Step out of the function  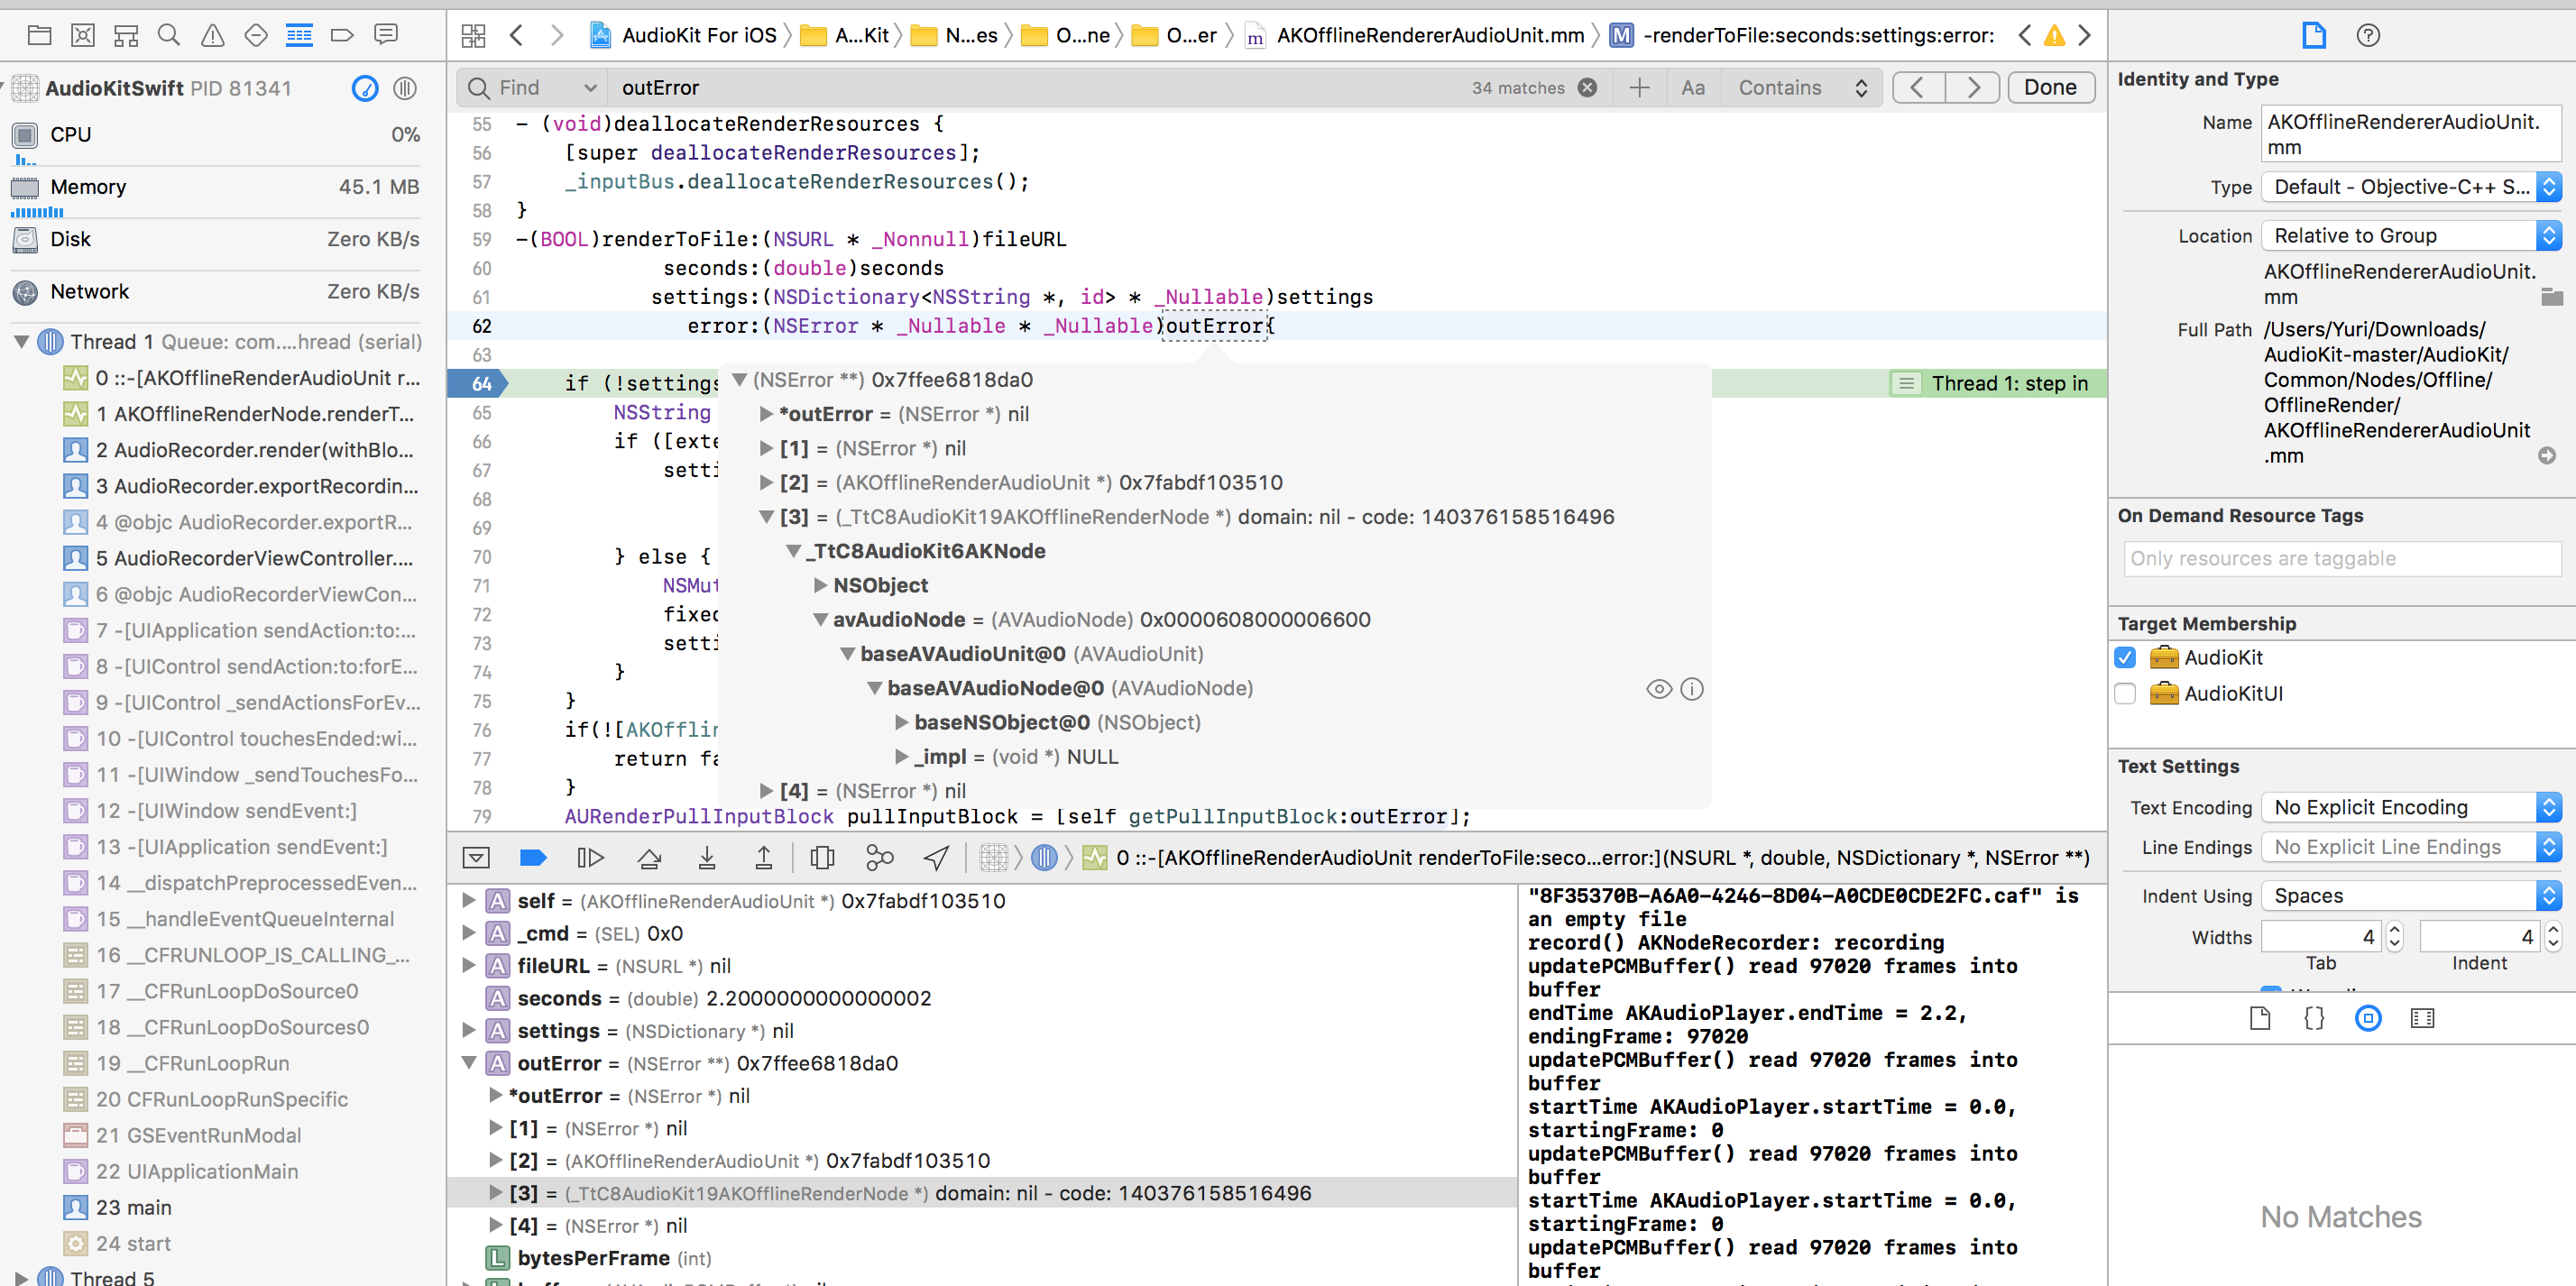click(763, 857)
